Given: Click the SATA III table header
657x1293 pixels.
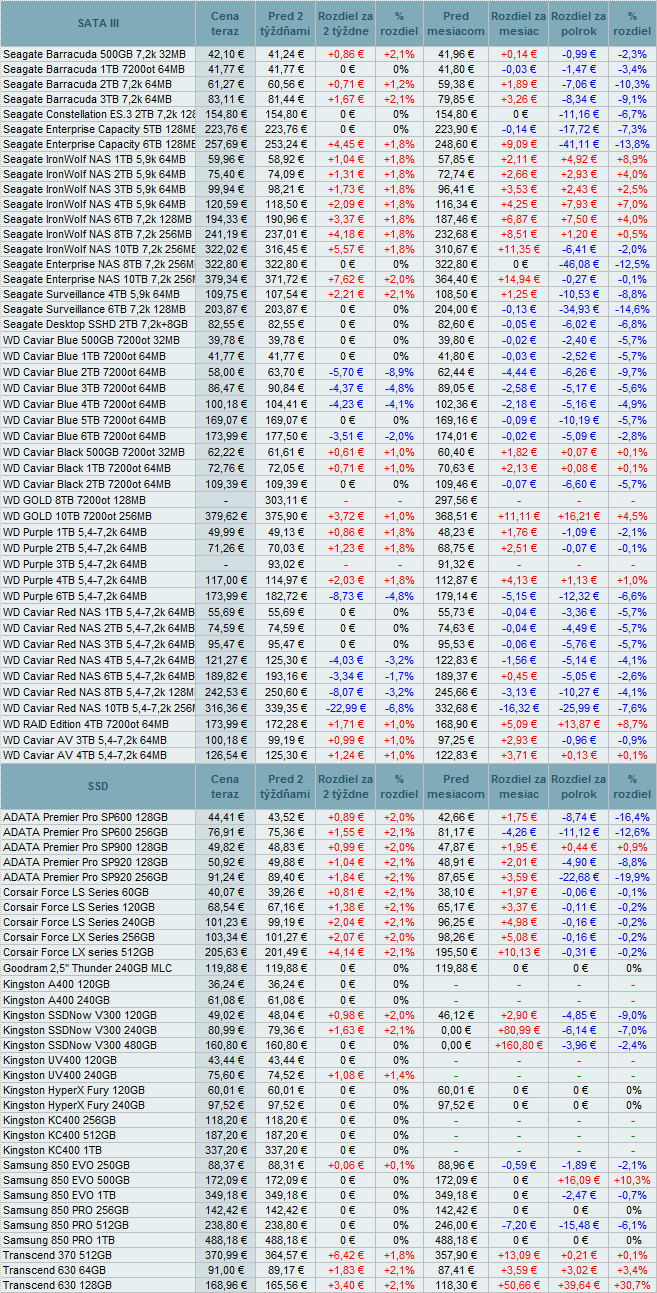Looking at the screenshot, I should pyautogui.click(x=98, y=23).
